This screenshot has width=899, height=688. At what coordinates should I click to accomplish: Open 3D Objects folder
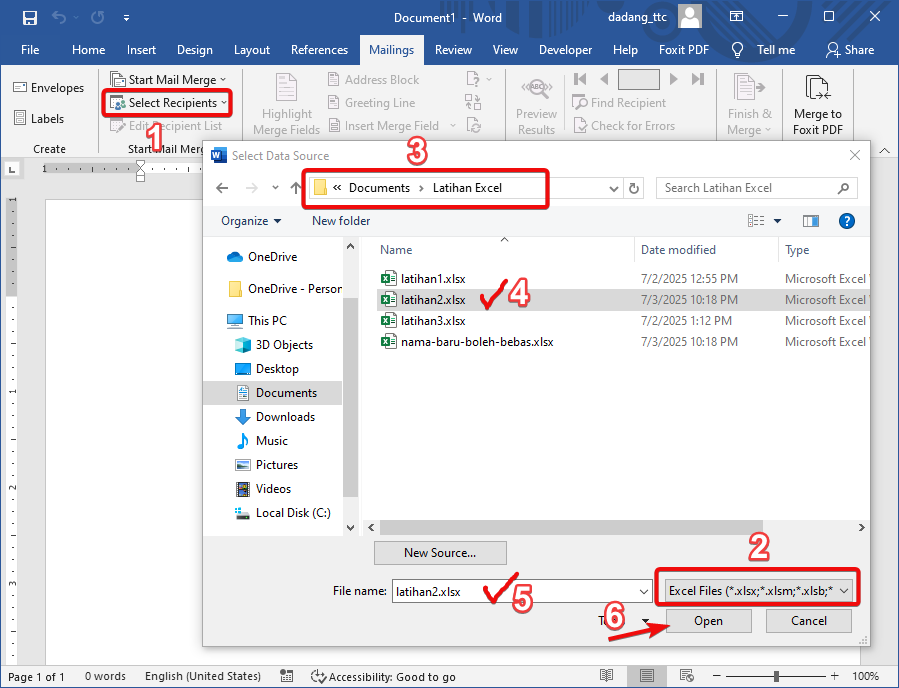pos(274,345)
